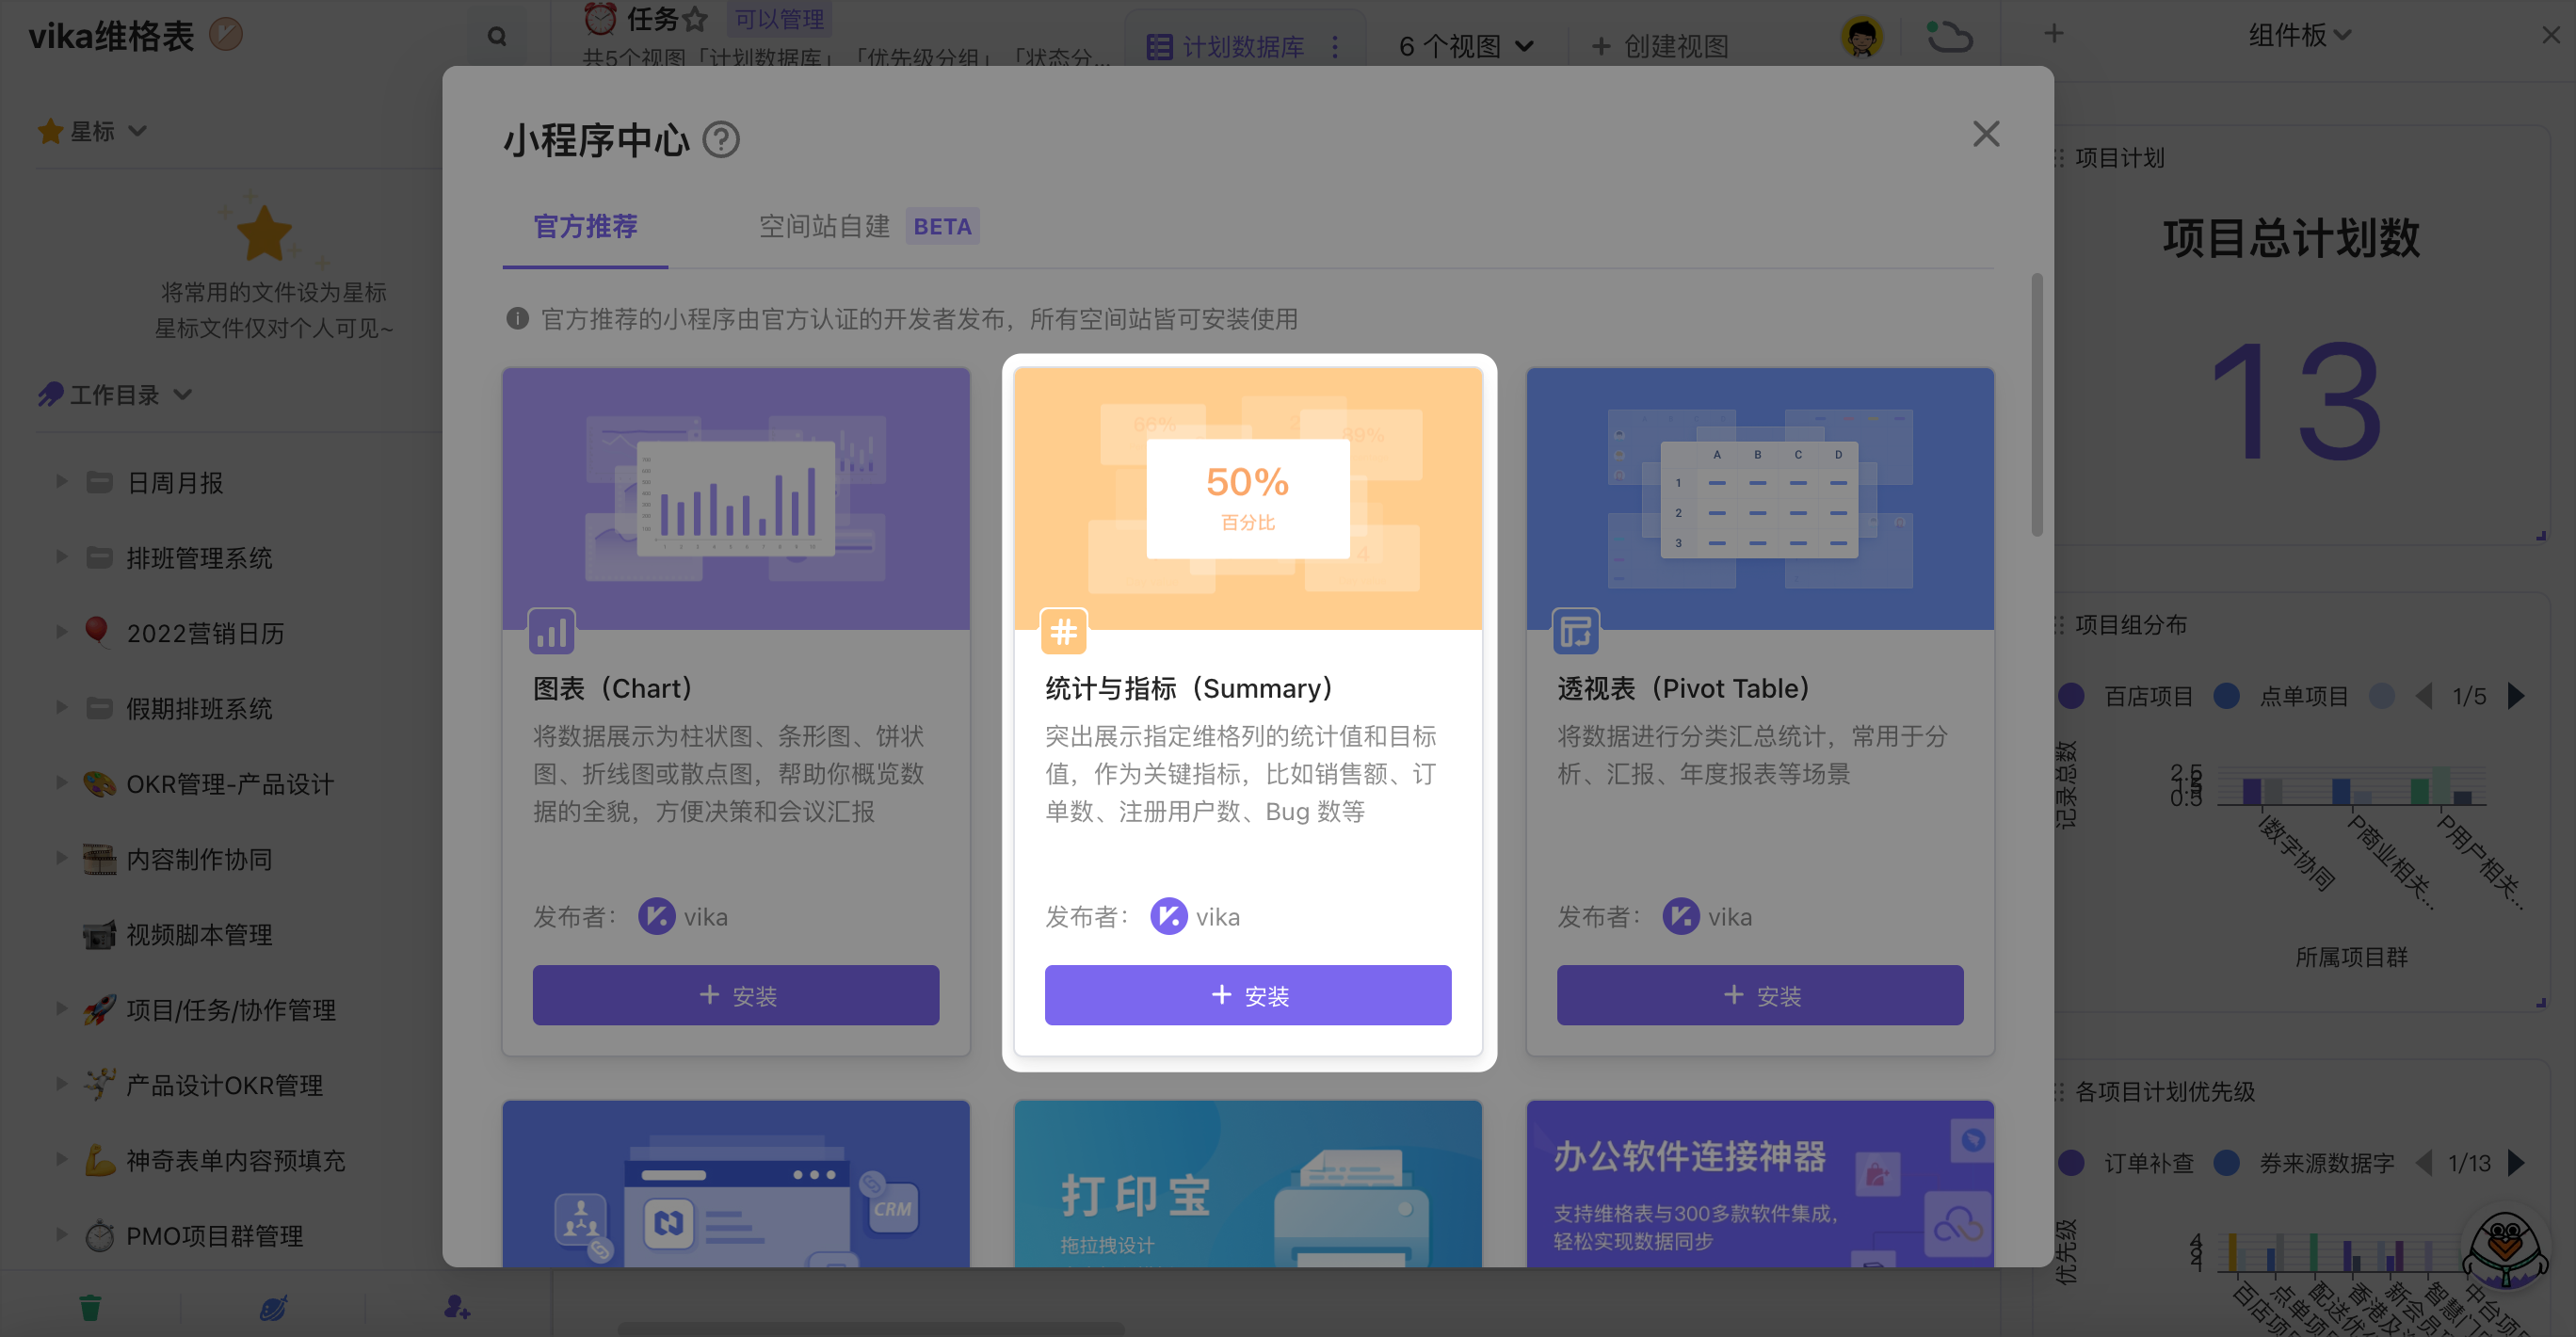Click the invite member icon at bottom left
Viewport: 2576px width, 1337px height.
[x=456, y=1306]
